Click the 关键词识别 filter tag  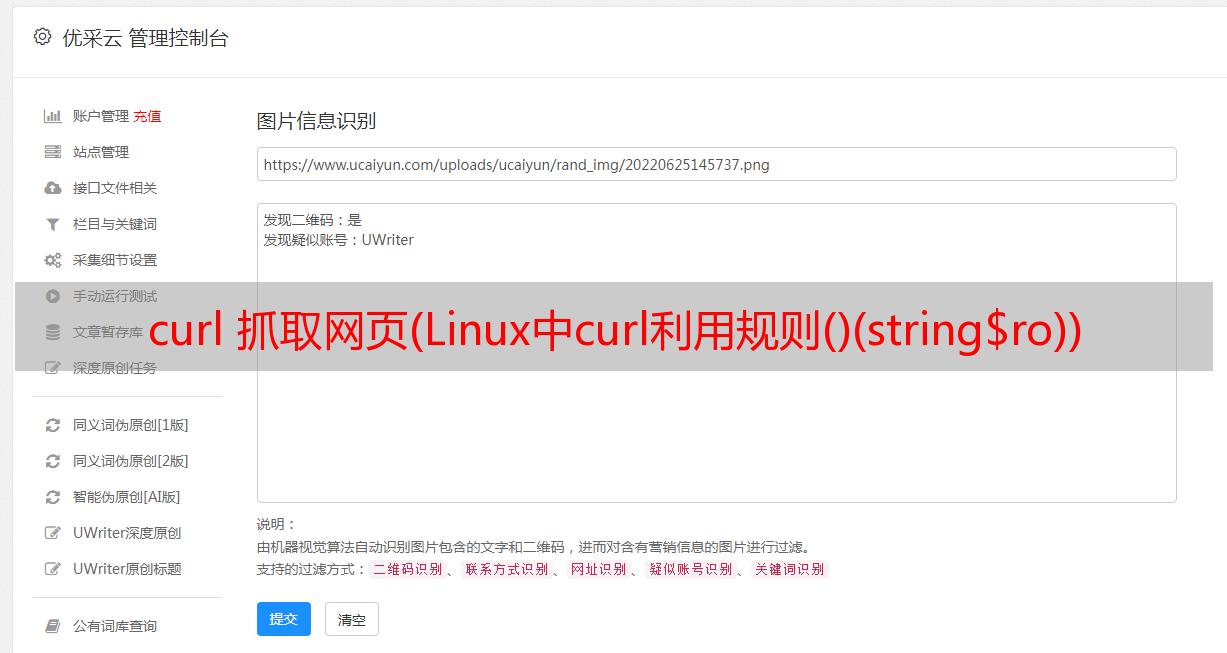(789, 569)
